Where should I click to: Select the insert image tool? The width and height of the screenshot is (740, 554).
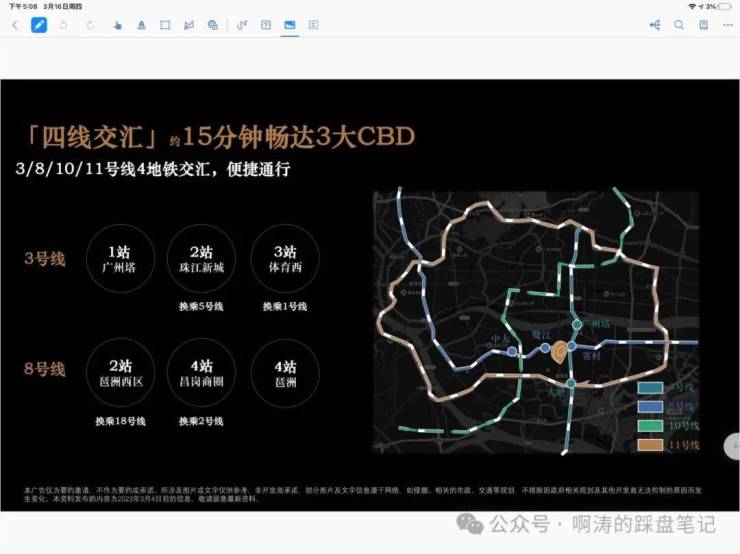(x=290, y=24)
